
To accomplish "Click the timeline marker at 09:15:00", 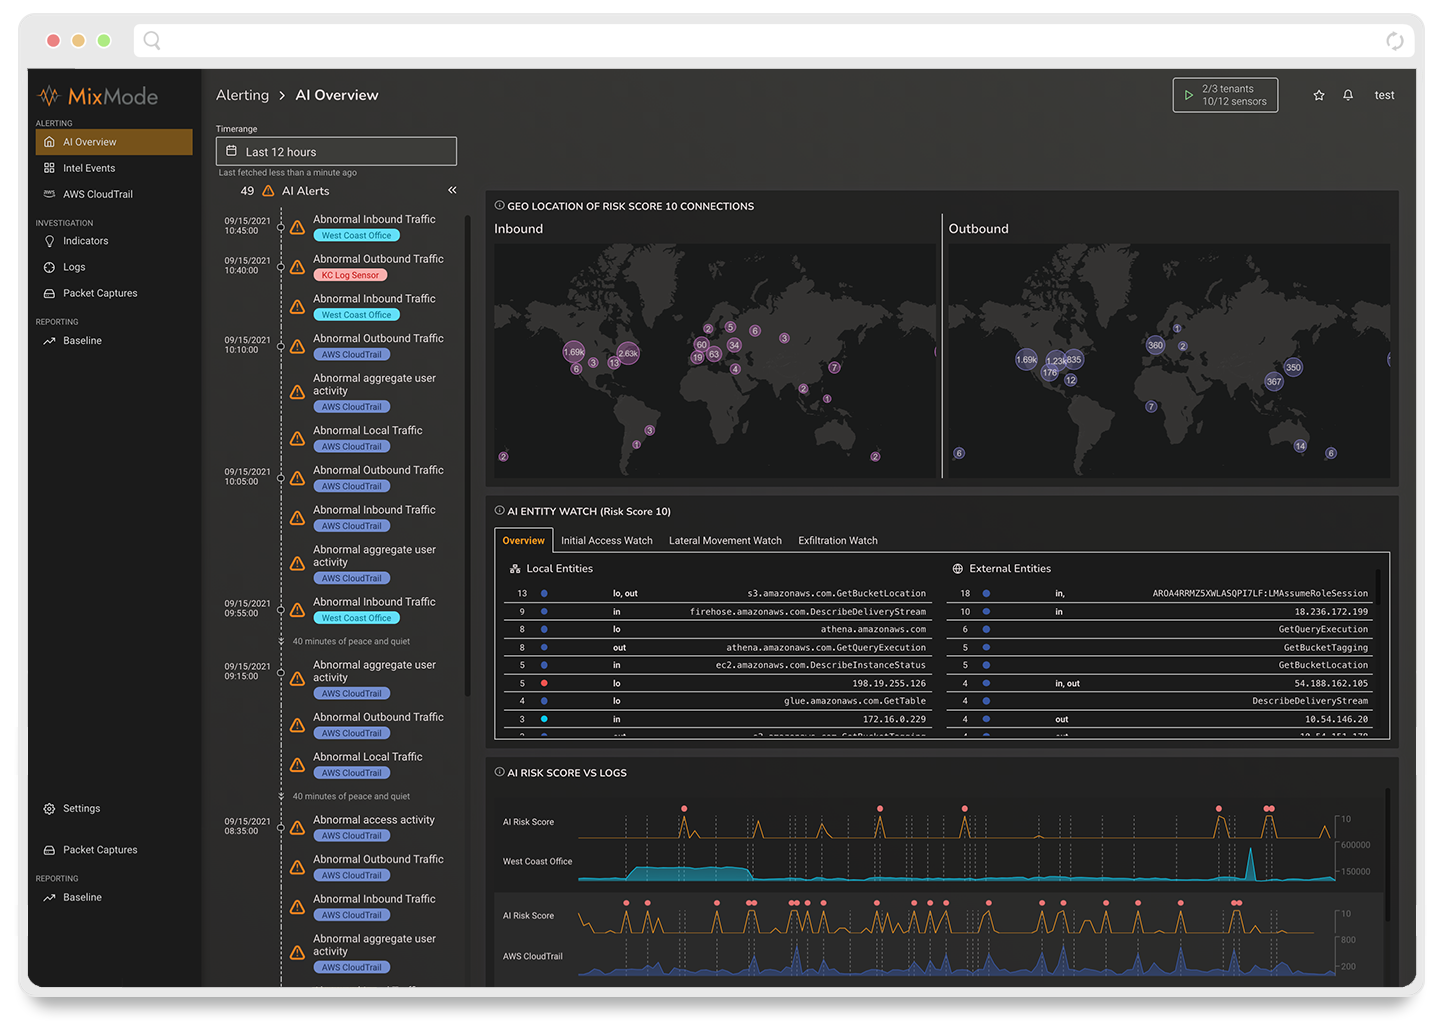I will coord(281,672).
